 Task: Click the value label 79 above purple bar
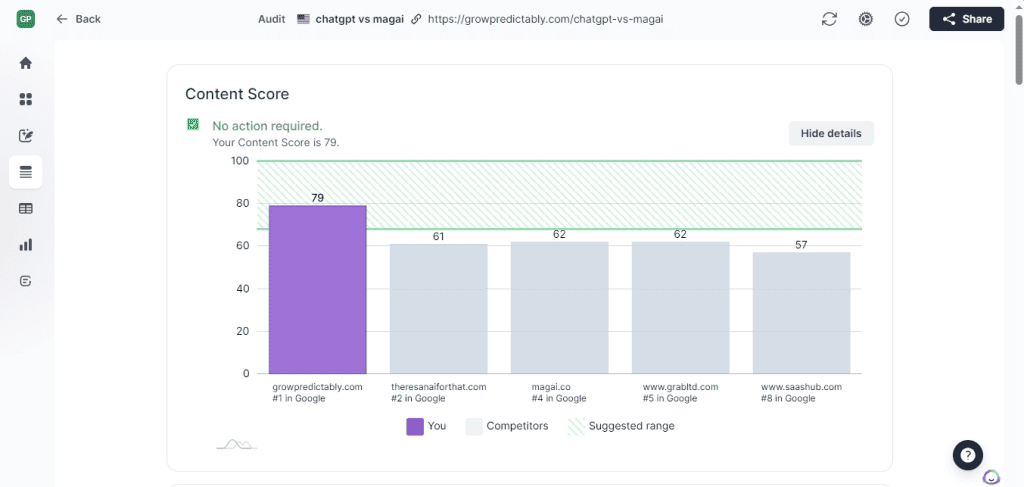317,198
